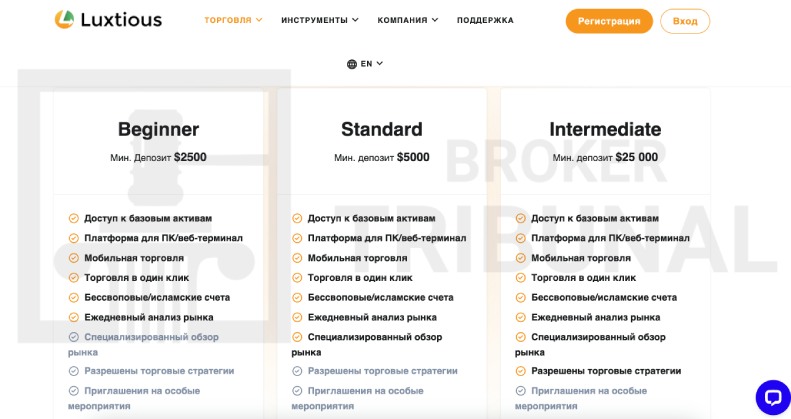
Task: Click Beginner's greyed Специализированный обзор check icon
Action: (74, 337)
